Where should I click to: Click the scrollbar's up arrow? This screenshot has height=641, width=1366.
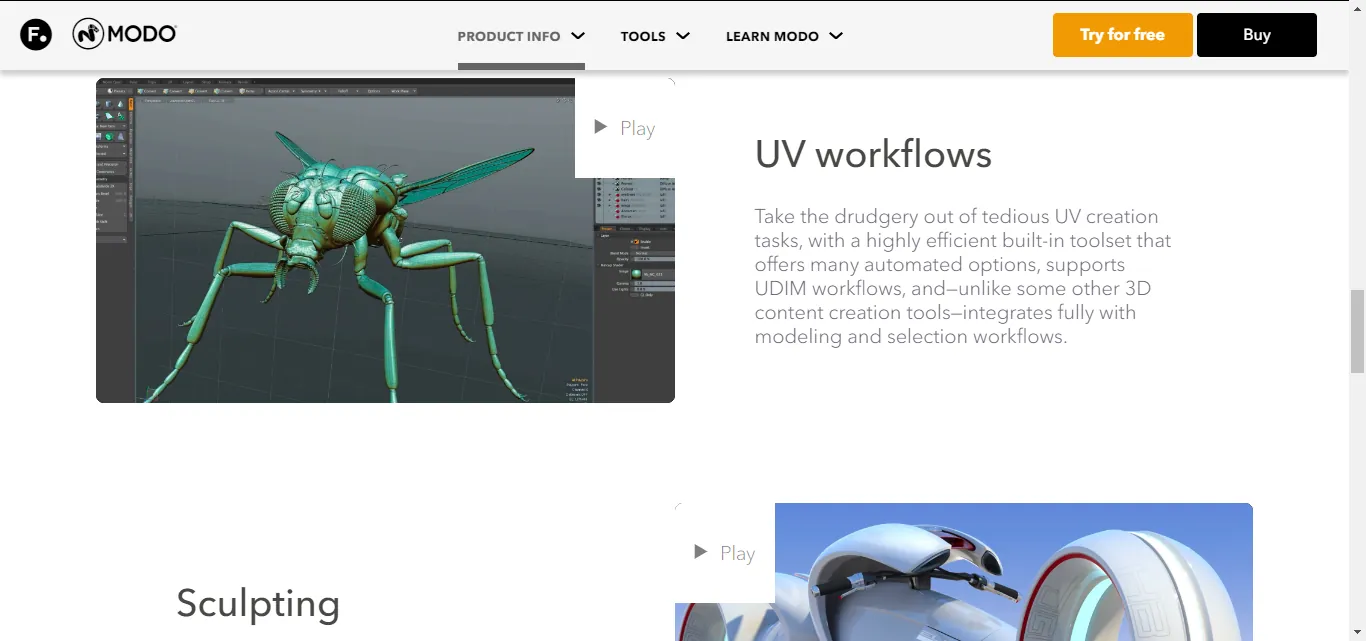1357,8
